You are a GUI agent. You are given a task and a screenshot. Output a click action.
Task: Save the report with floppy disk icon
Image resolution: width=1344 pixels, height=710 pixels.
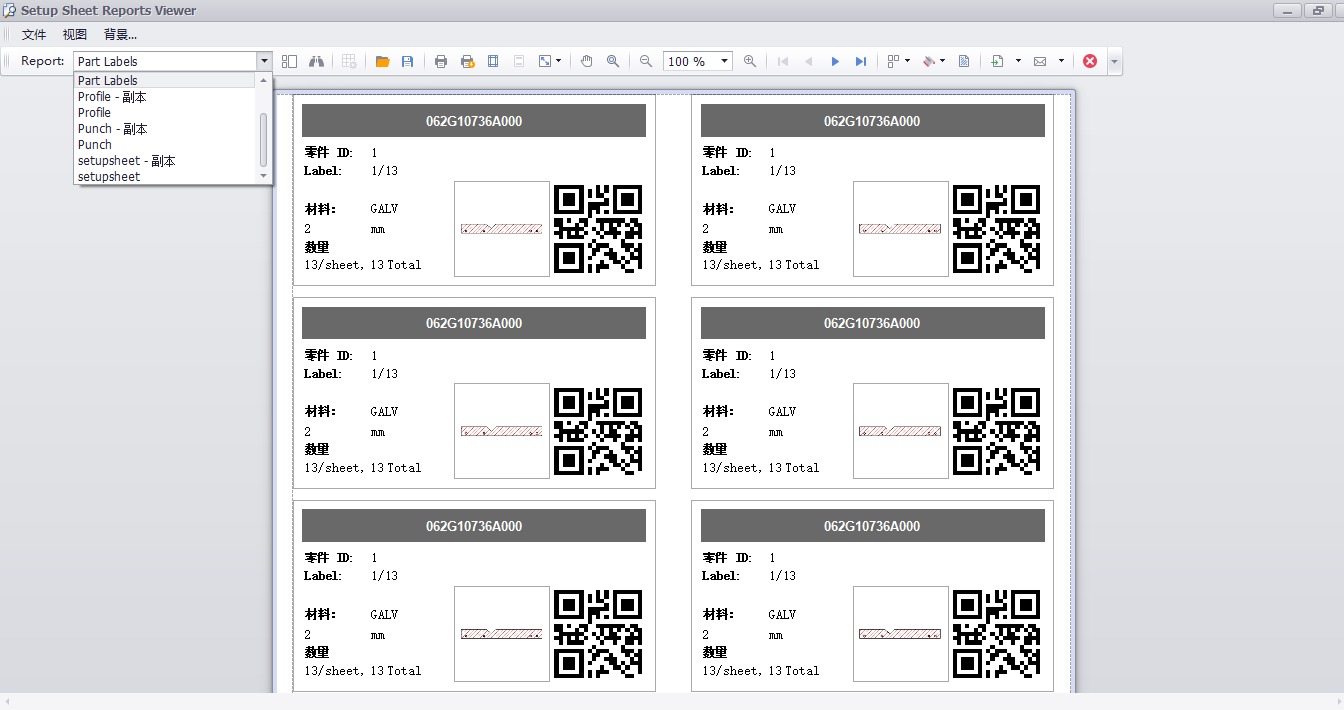click(x=408, y=61)
